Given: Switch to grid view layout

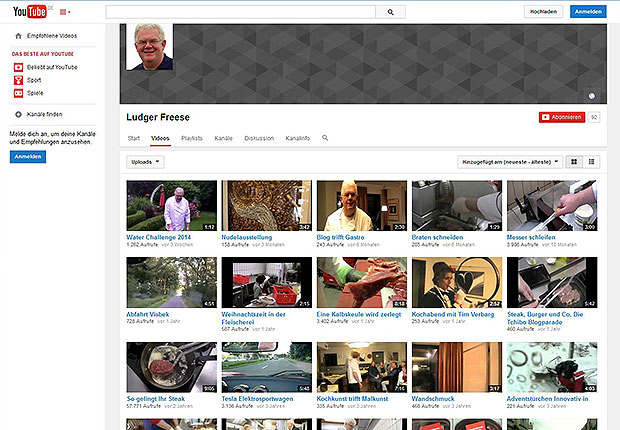Looking at the screenshot, I should (575, 161).
